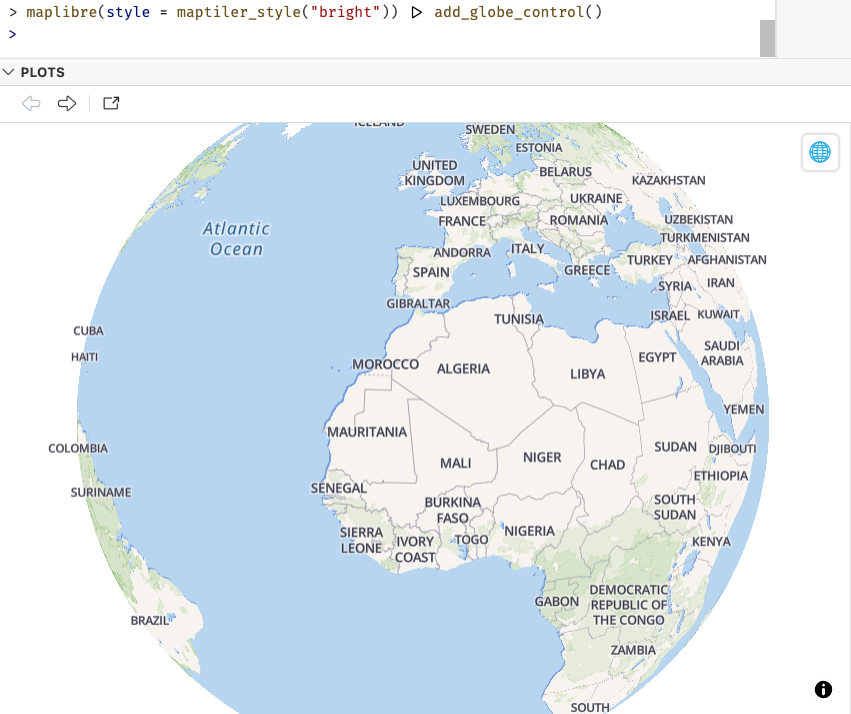The image size is (851, 714).
Task: Click the ETHIOPIA country label
Action: tap(721, 476)
